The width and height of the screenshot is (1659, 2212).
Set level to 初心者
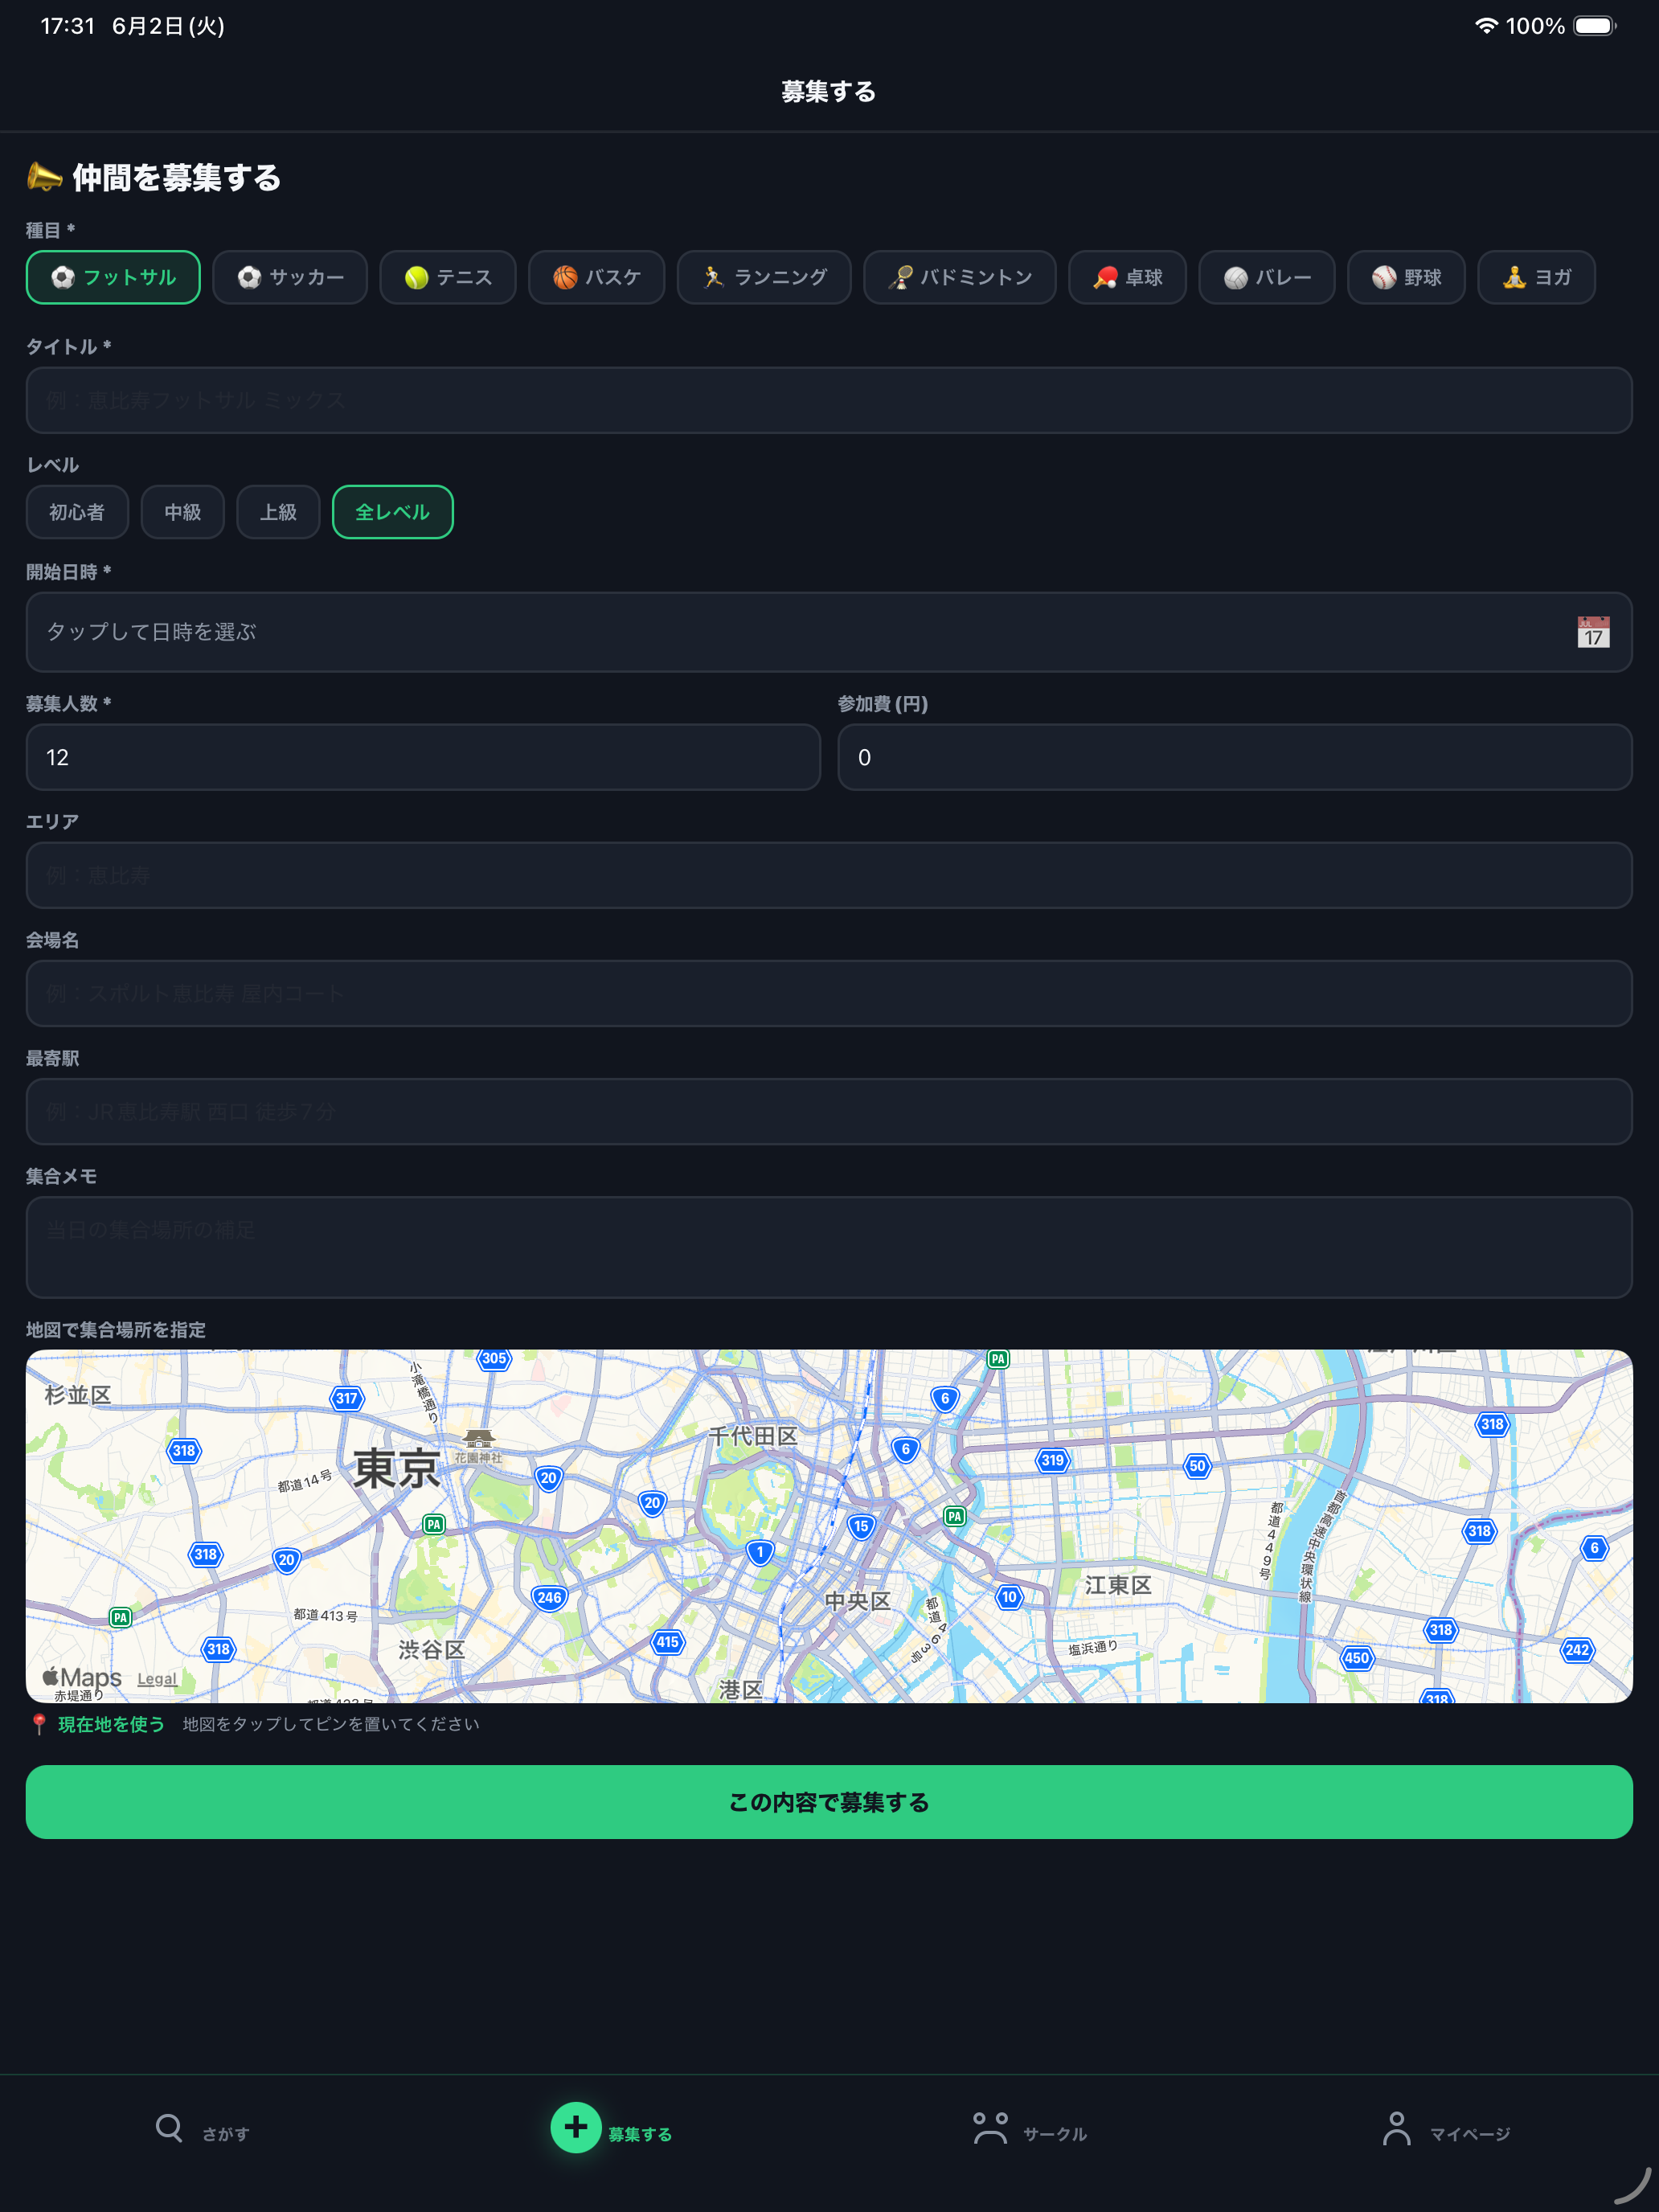(77, 512)
